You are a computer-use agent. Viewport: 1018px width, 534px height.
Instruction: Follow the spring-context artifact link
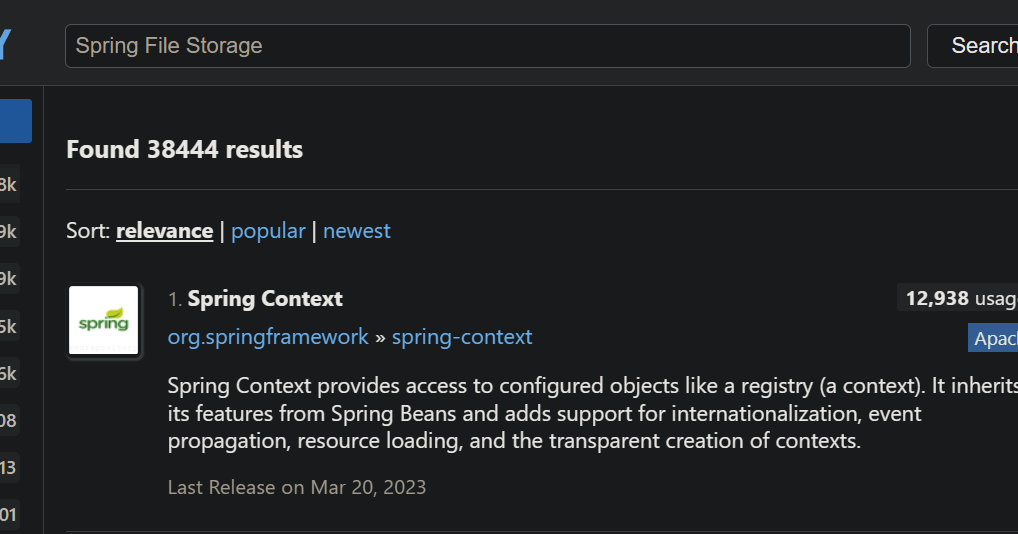coord(462,337)
